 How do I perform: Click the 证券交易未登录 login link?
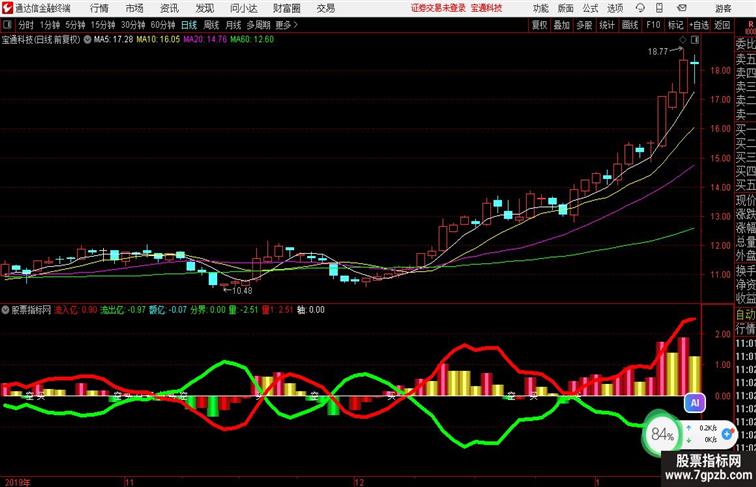coord(439,8)
